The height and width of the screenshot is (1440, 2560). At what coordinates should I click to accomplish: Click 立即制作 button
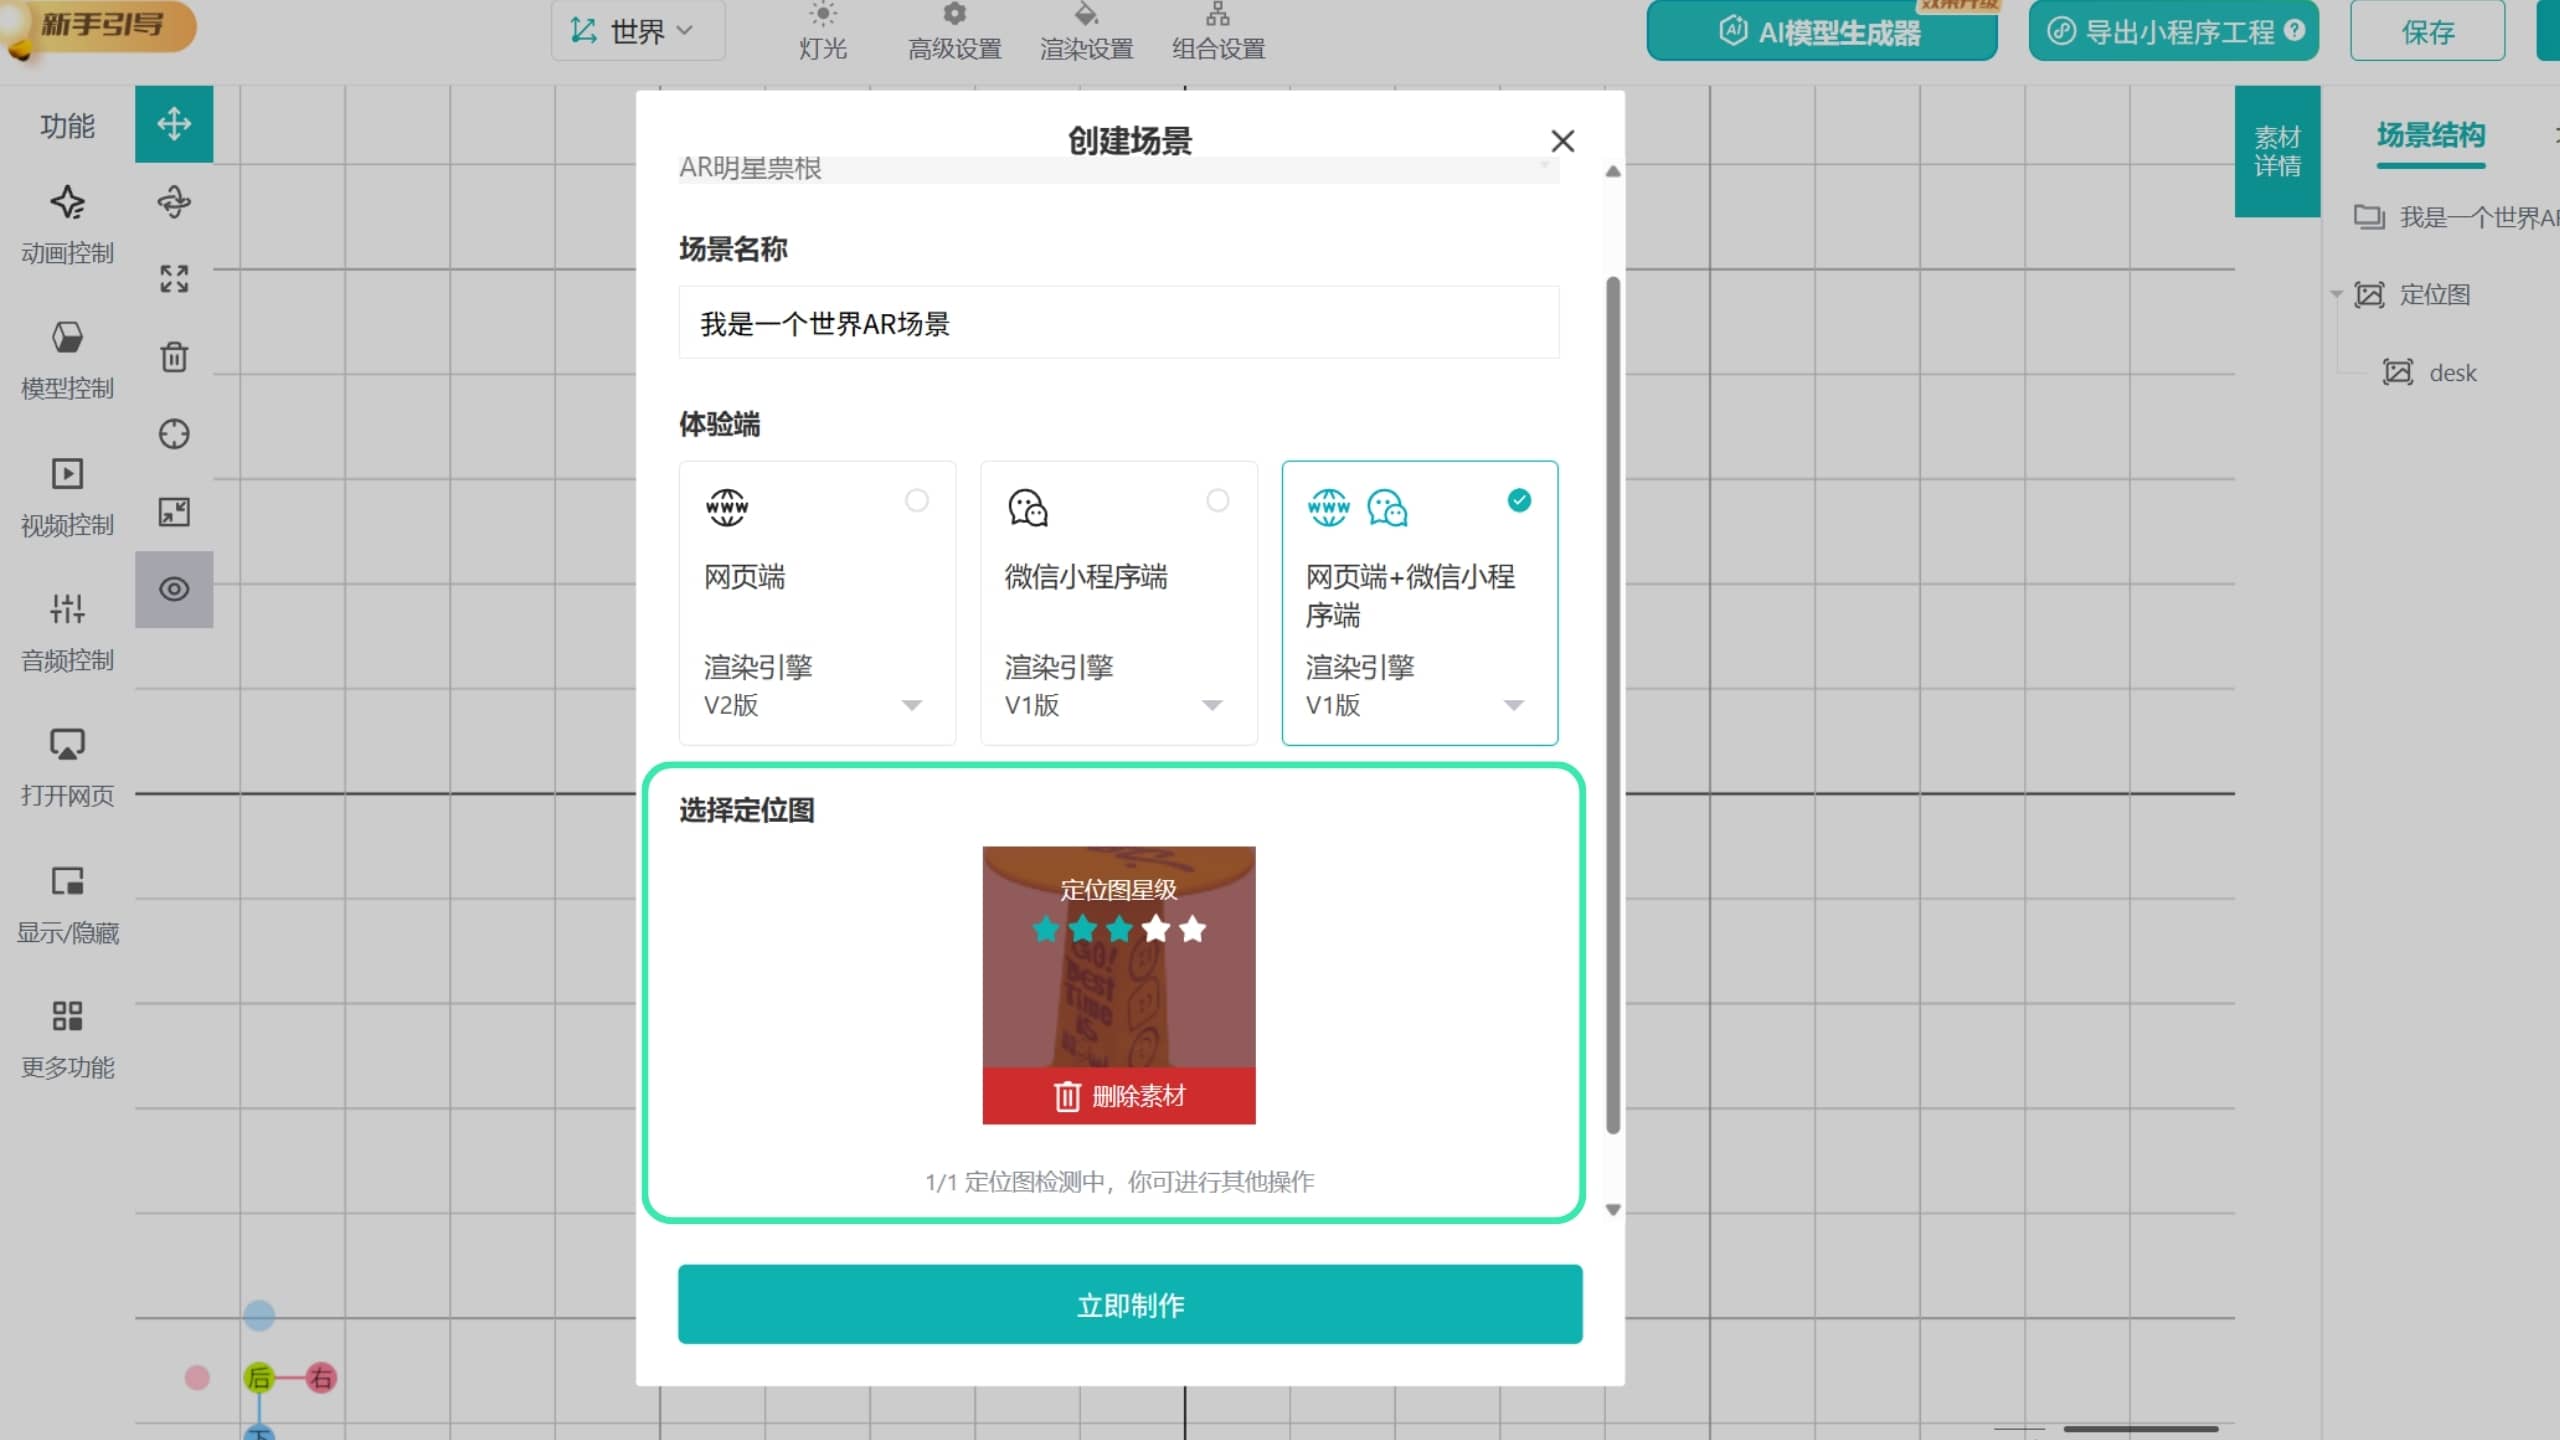point(1130,1304)
